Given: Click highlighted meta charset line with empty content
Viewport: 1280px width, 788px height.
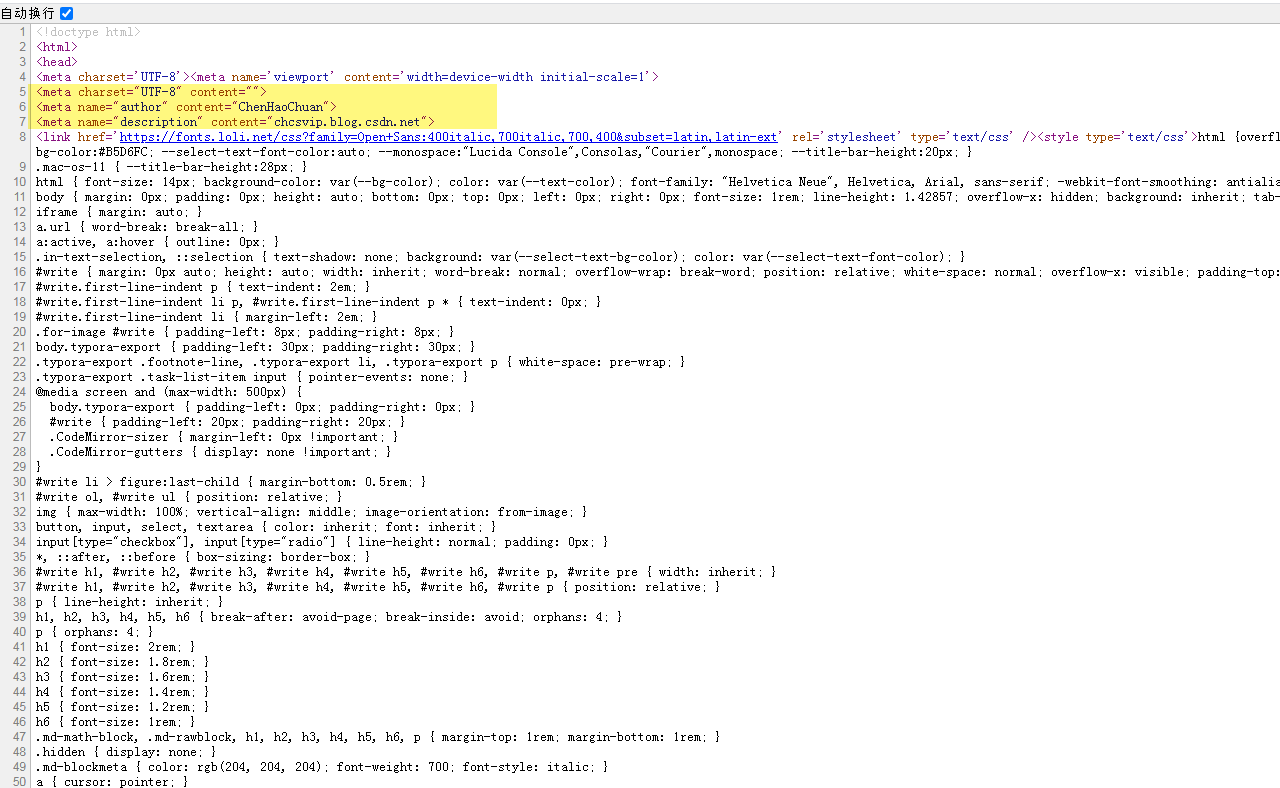Looking at the screenshot, I should point(151,92).
